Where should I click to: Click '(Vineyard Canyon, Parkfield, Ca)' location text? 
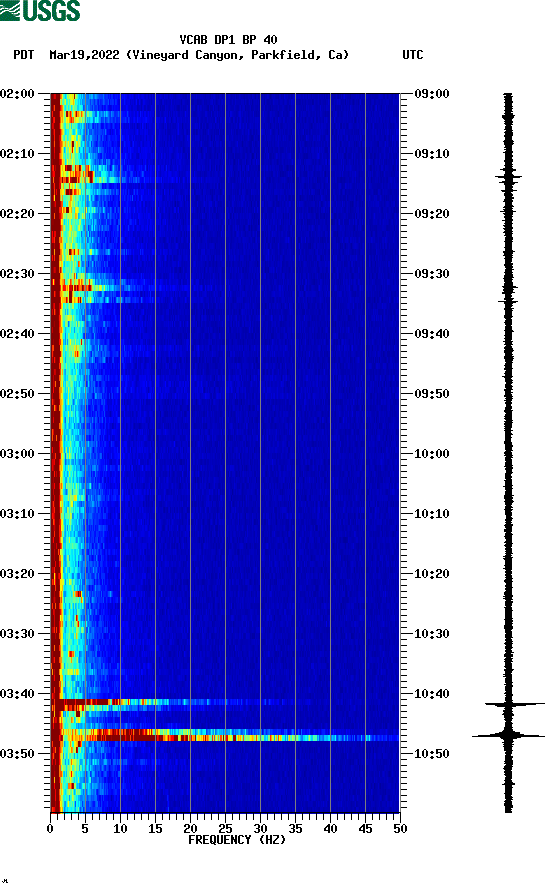[x=237, y=55]
